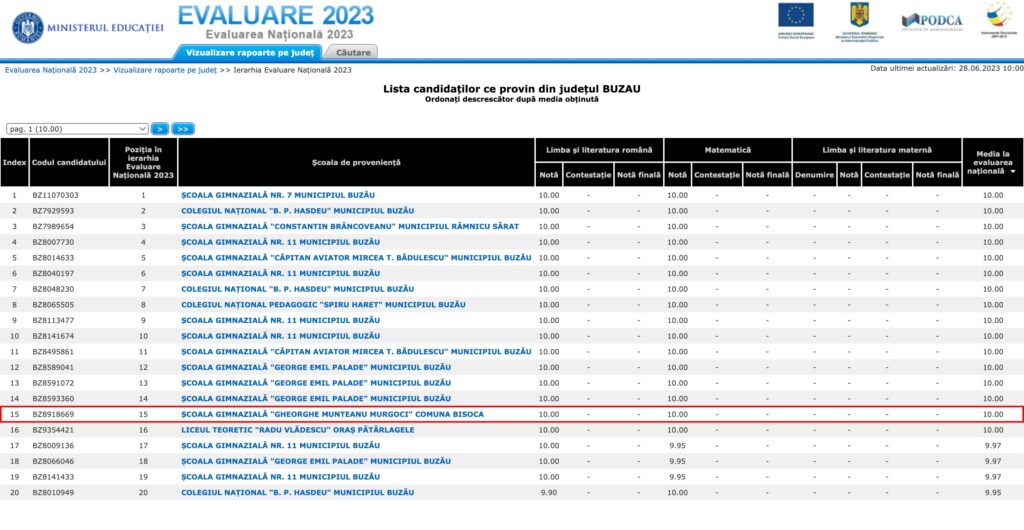Click the Guvernul României coat of arms
The image size is (1024, 530).
(859, 16)
